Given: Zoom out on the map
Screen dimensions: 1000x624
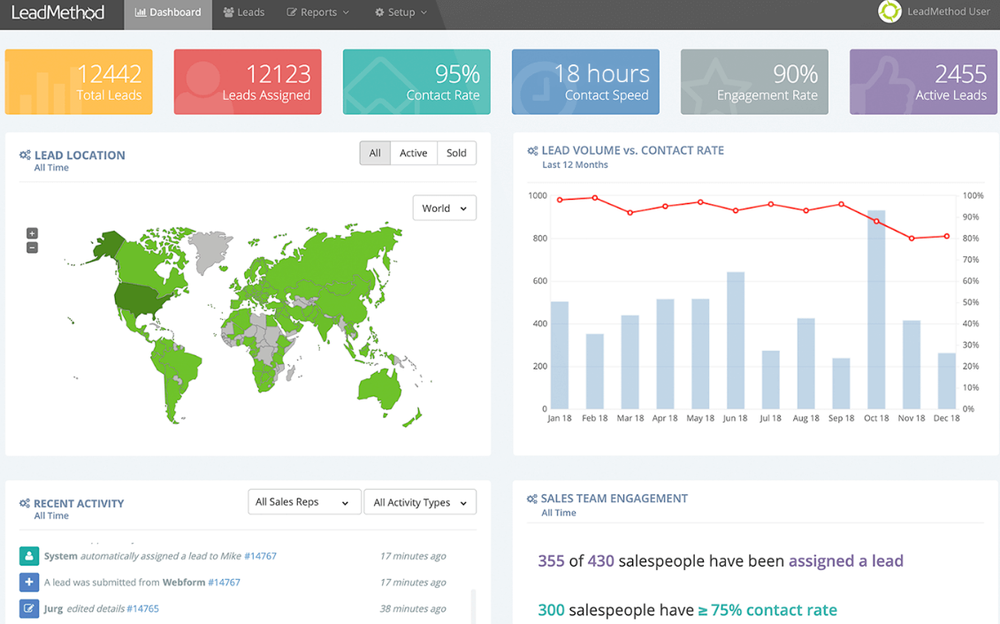Looking at the screenshot, I should (x=32, y=248).
